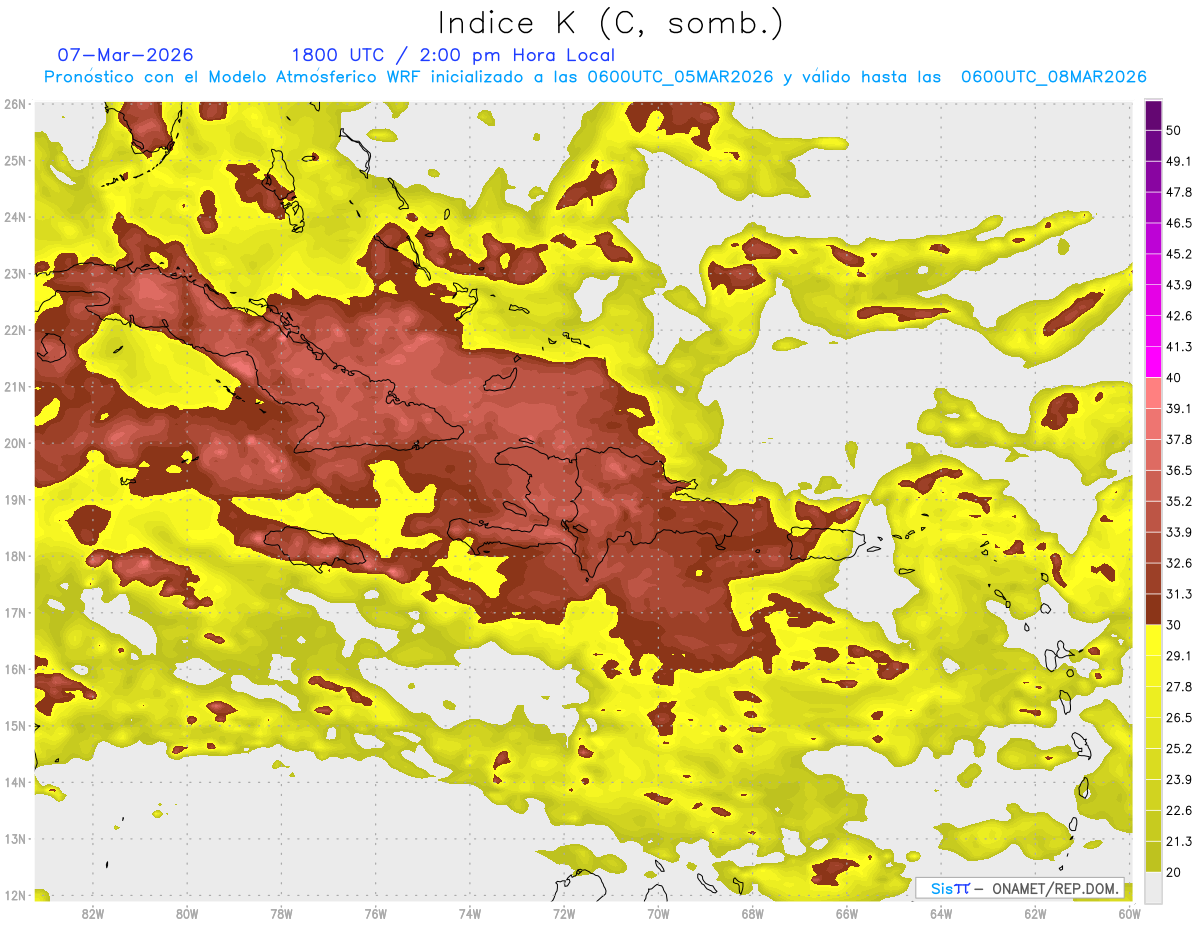This screenshot has height=927, width=1200.
Task: Click the 'Indice K (C, somb.)' title
Action: point(610,23)
